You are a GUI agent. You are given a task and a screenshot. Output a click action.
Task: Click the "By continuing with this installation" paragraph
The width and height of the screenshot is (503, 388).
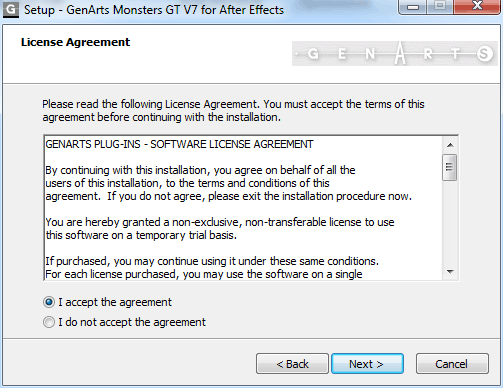pos(229,183)
